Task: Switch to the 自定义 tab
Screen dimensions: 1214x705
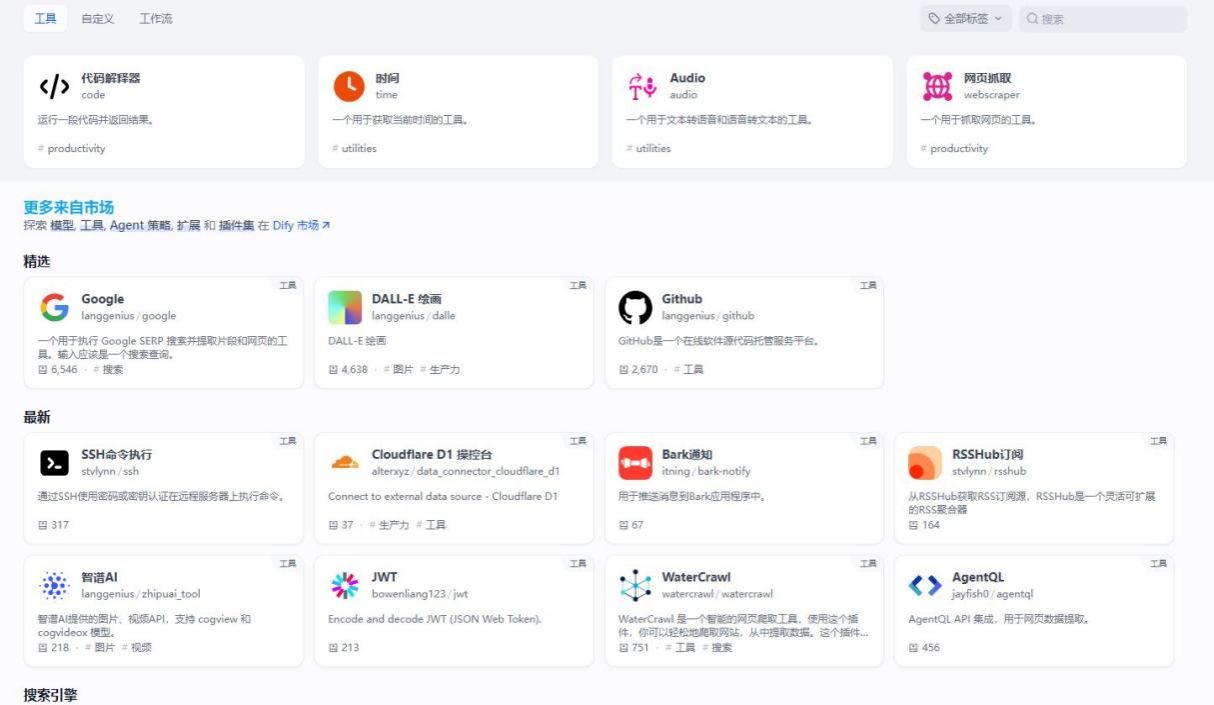Action: 98,19
